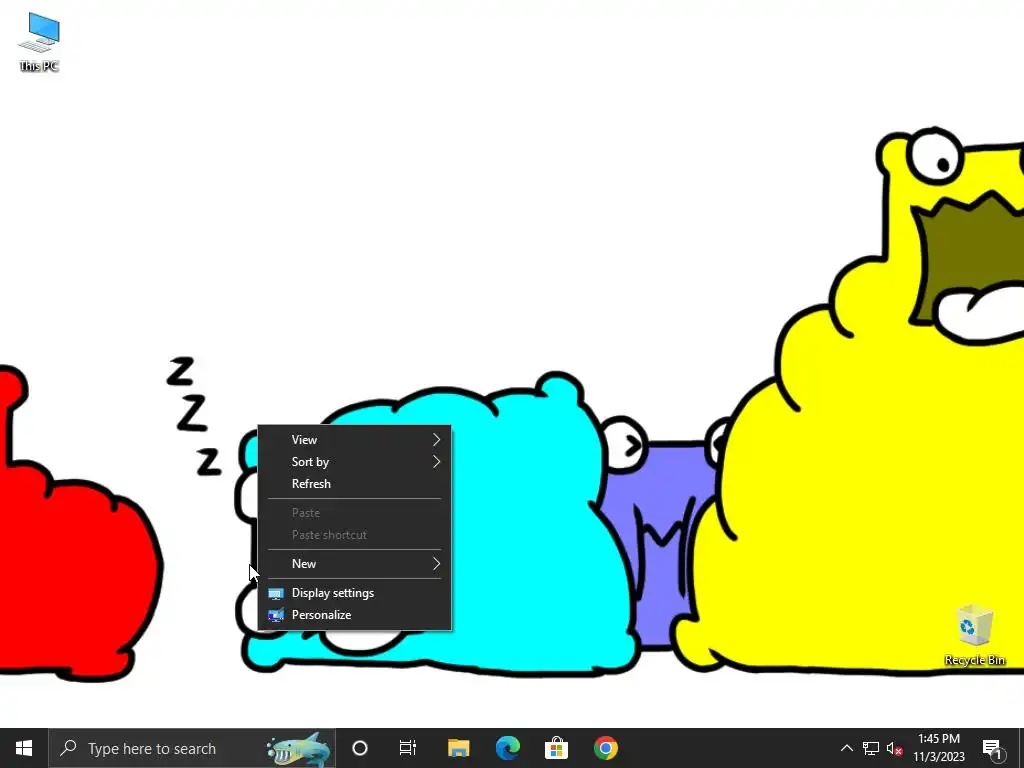Choose Personalize in the context menu
Image resolution: width=1024 pixels, height=768 pixels.
pos(355,615)
